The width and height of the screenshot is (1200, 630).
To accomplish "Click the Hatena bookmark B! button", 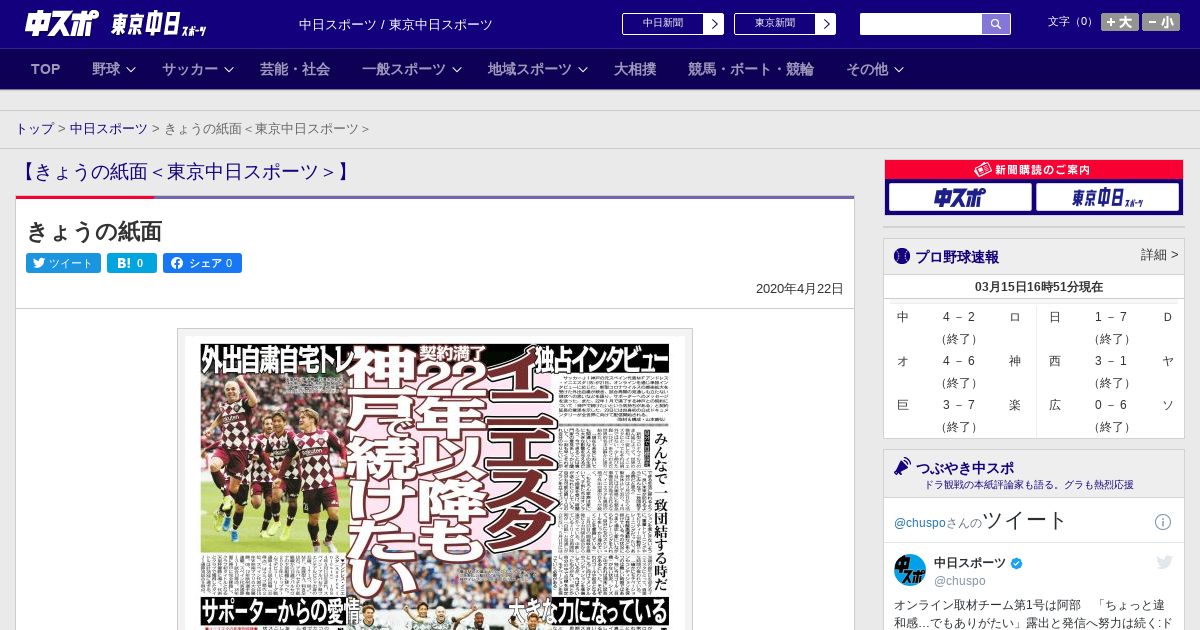I will 132,263.
